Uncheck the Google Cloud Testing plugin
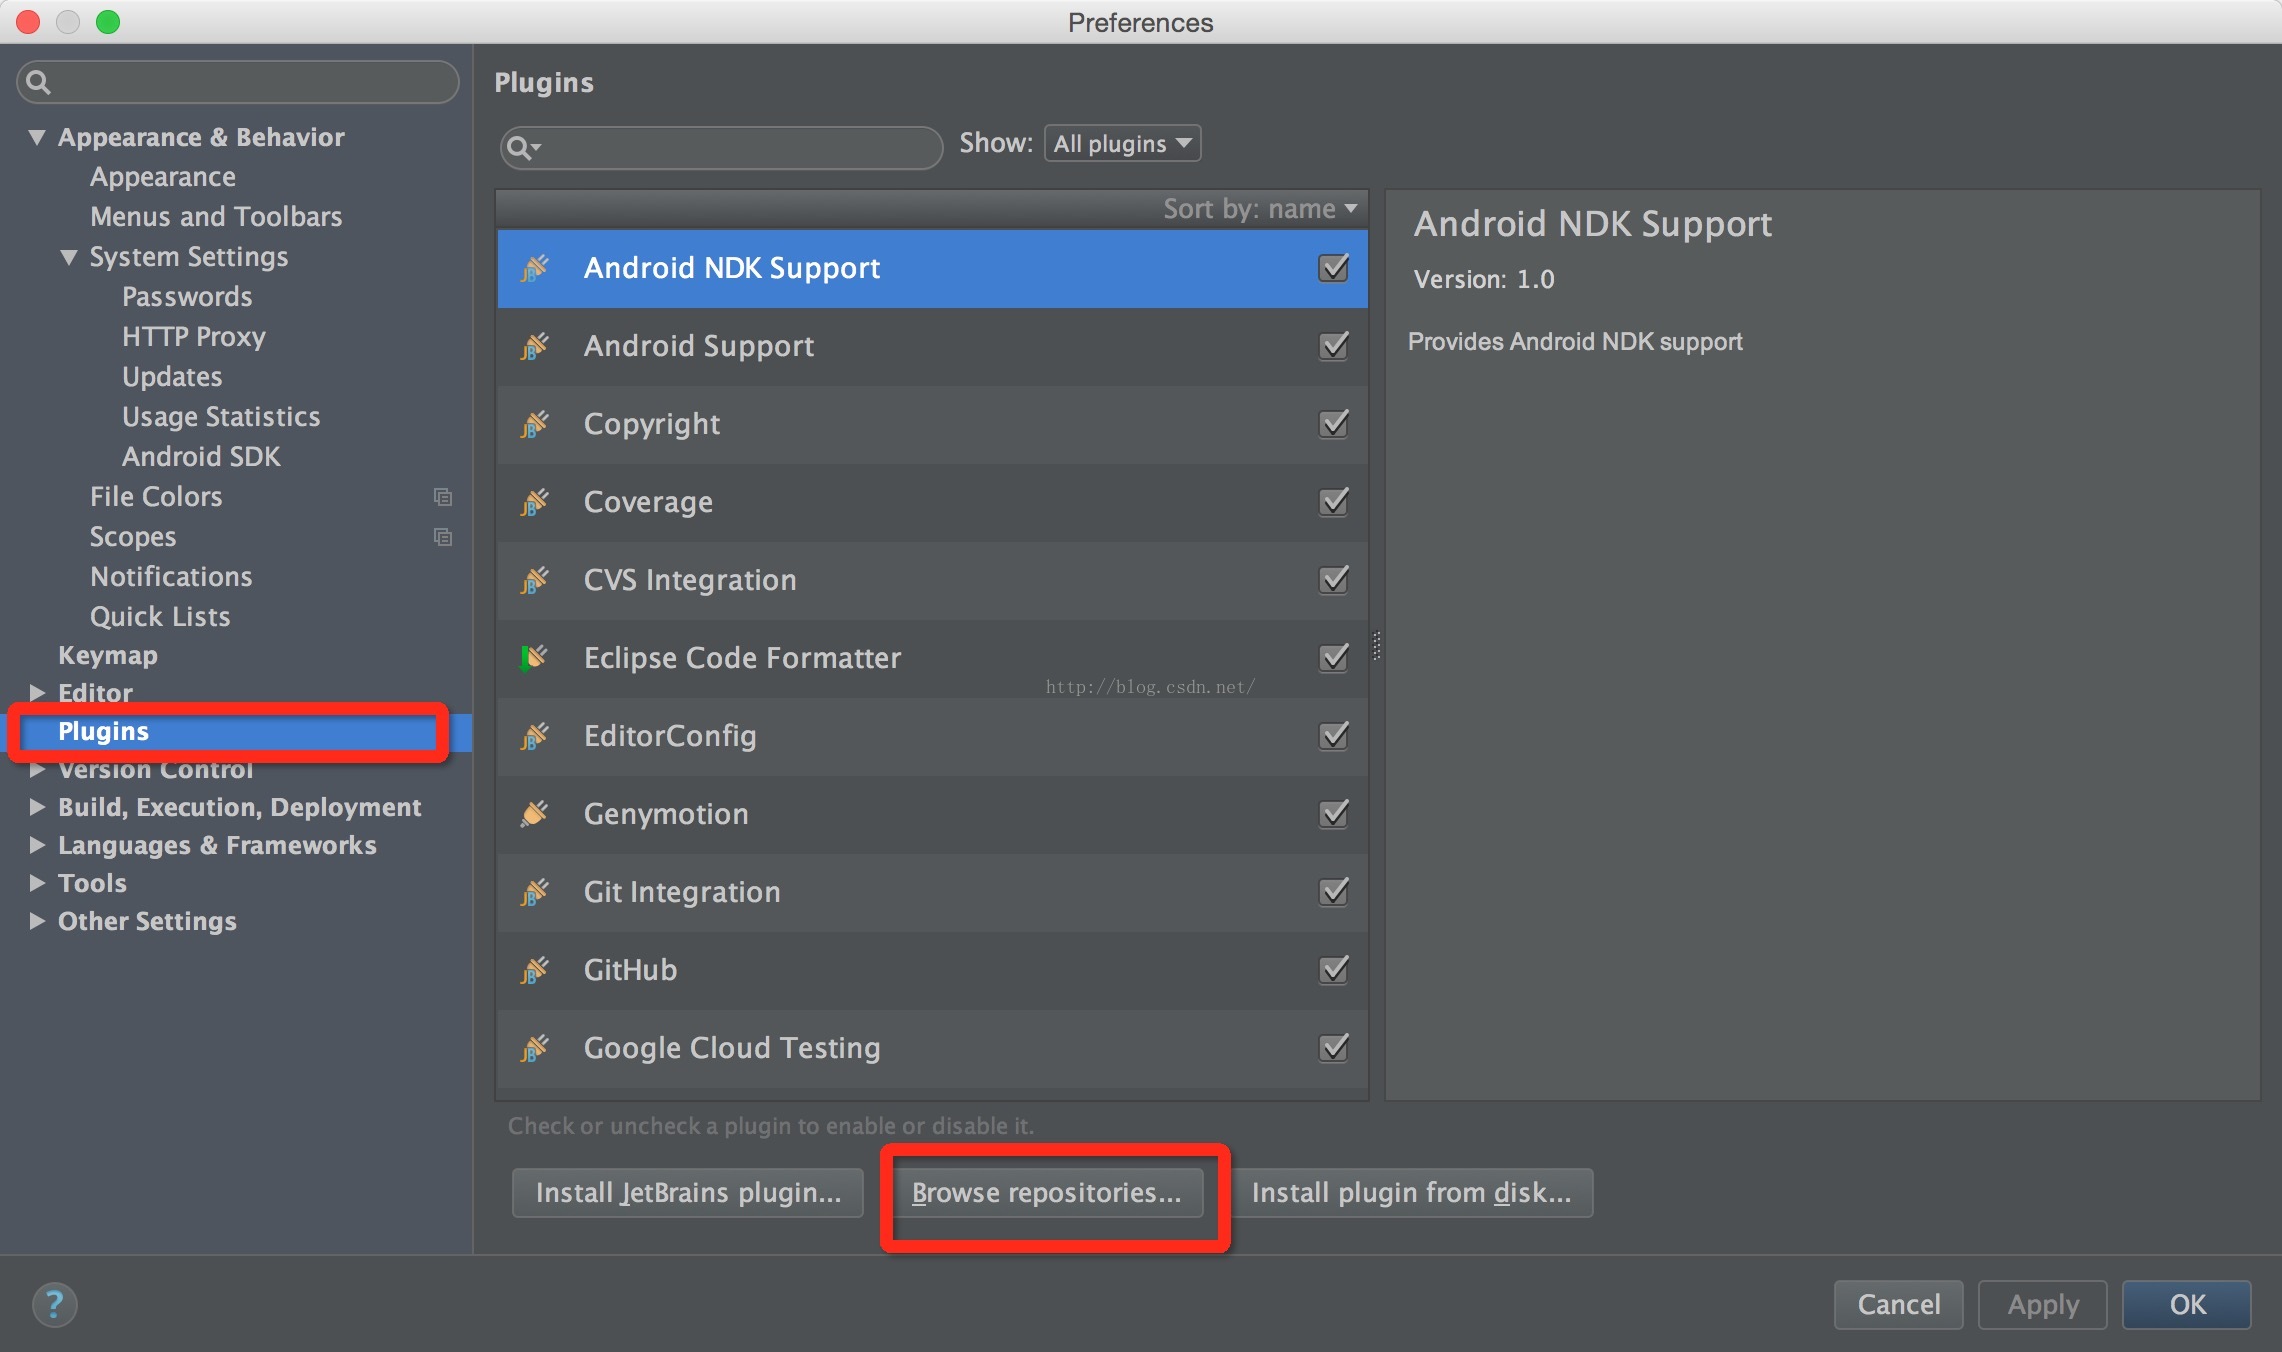The height and width of the screenshot is (1352, 2282). pyautogui.click(x=1333, y=1048)
